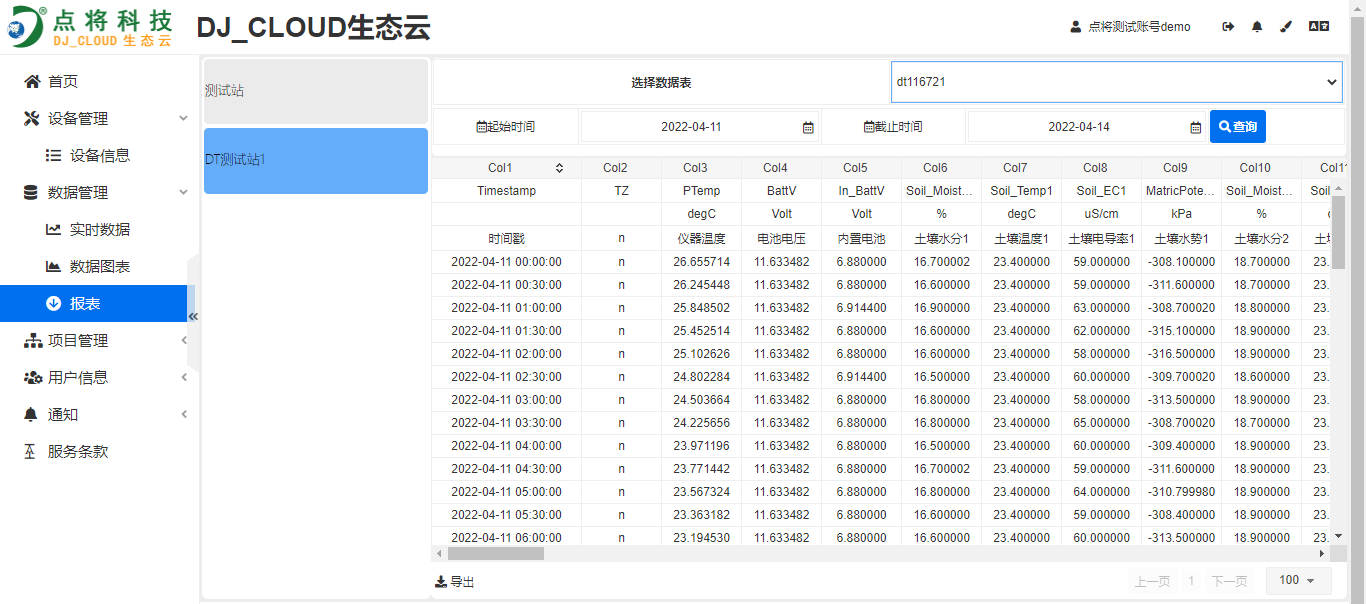This screenshot has height=604, width=1366.
Task: Click the 查询 query button
Action: coord(1237,126)
